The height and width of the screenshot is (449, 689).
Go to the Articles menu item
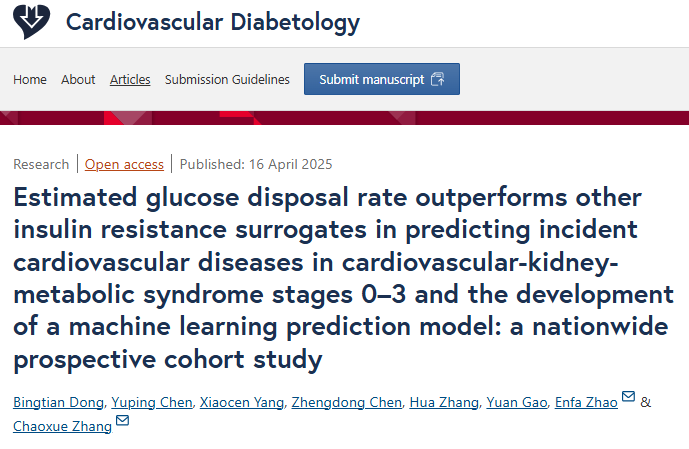tap(130, 80)
